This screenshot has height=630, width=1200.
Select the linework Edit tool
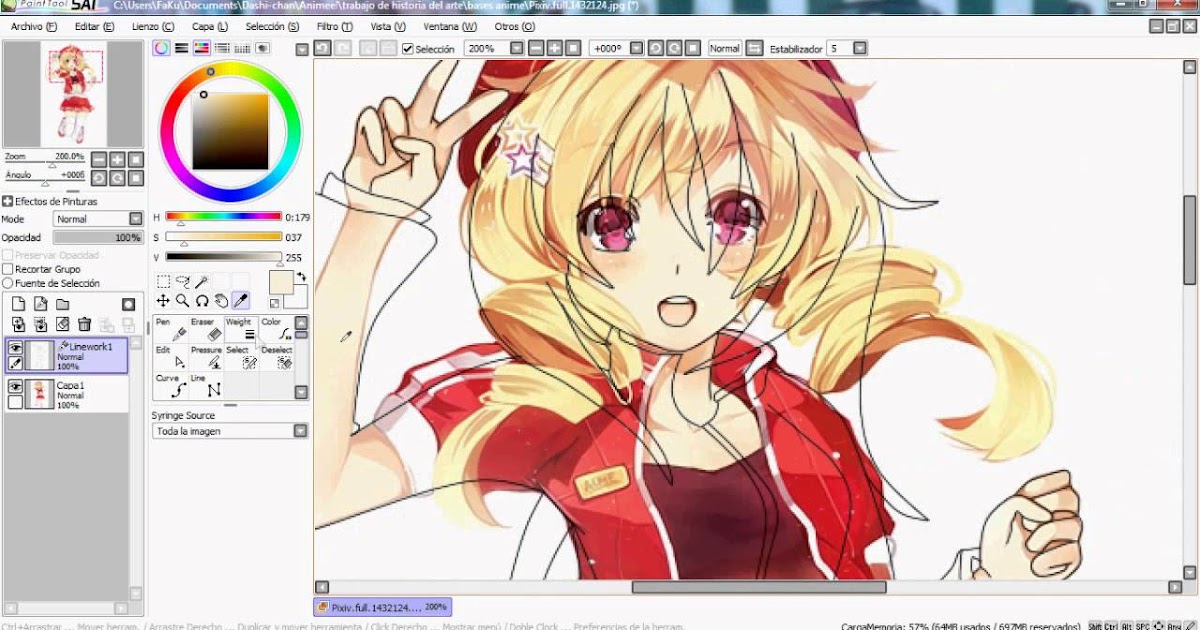(x=171, y=357)
